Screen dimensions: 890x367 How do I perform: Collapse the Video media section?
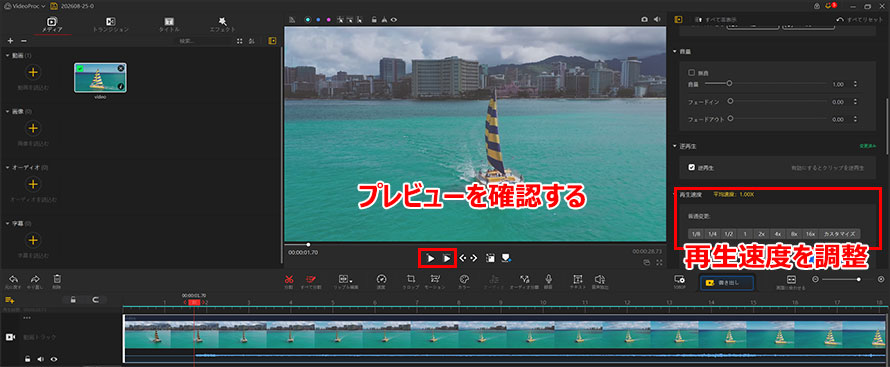(7, 56)
